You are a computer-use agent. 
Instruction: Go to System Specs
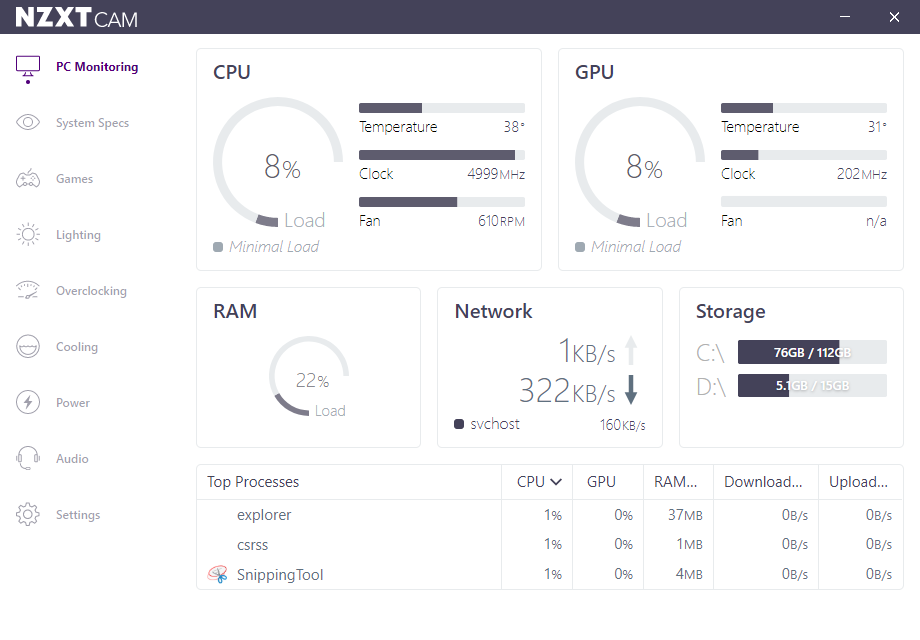(92, 123)
